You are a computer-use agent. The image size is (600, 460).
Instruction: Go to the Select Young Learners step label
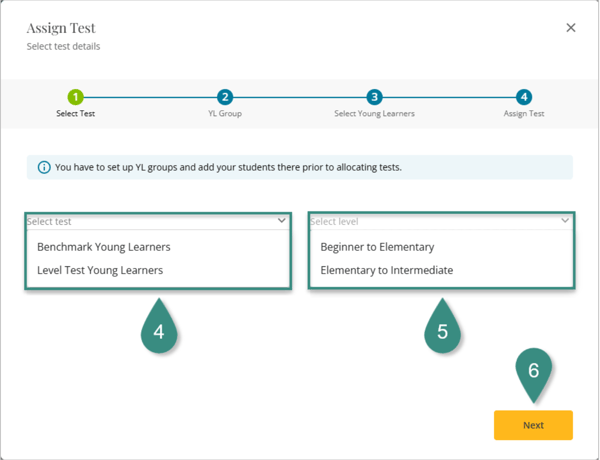(374, 114)
